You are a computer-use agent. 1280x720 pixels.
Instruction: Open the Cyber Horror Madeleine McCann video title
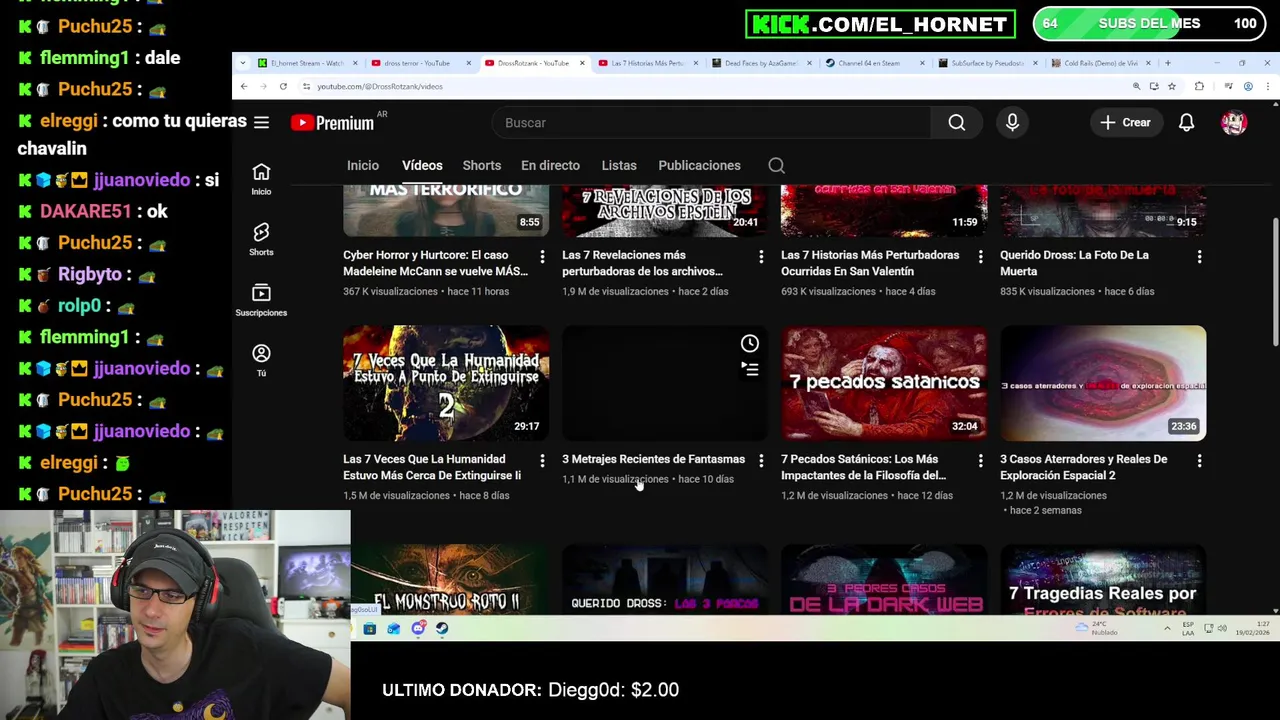[435, 263]
